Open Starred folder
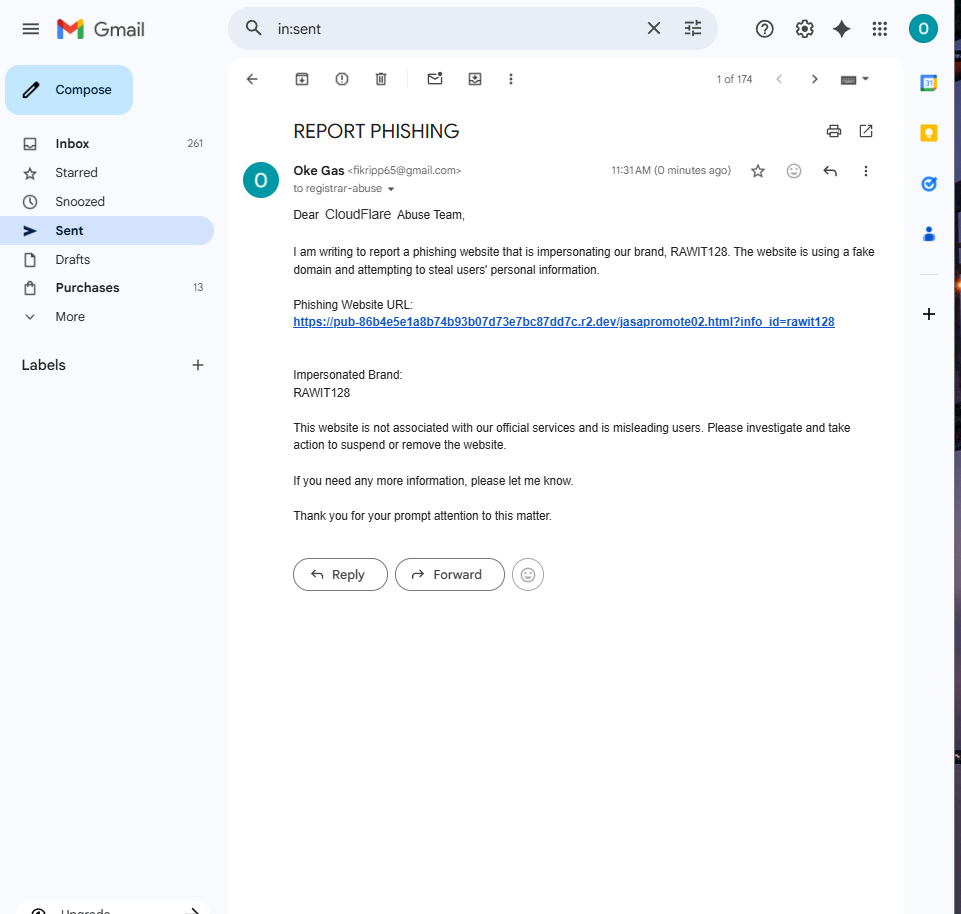961x914 pixels. [107, 173]
